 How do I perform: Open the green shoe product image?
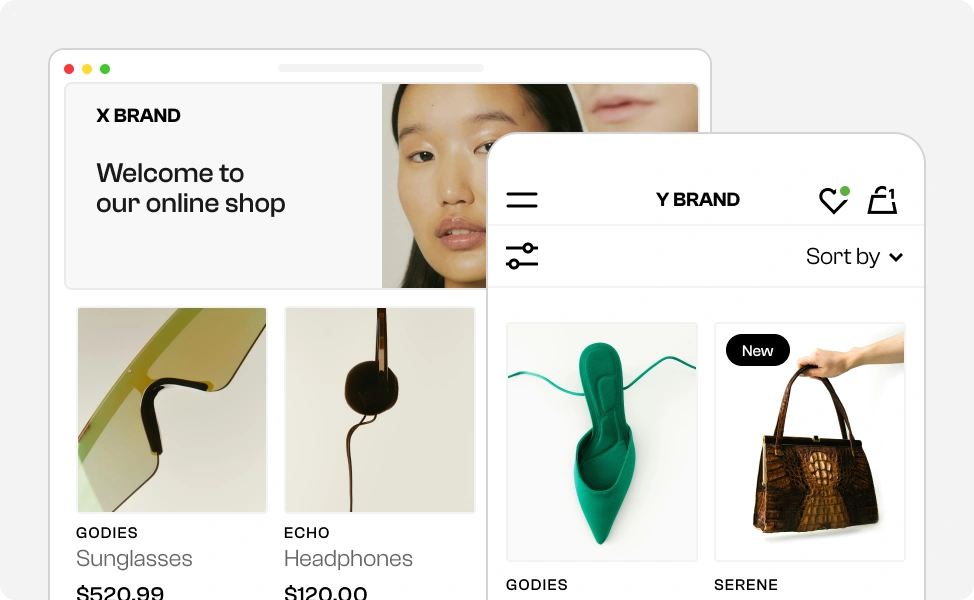pos(601,442)
